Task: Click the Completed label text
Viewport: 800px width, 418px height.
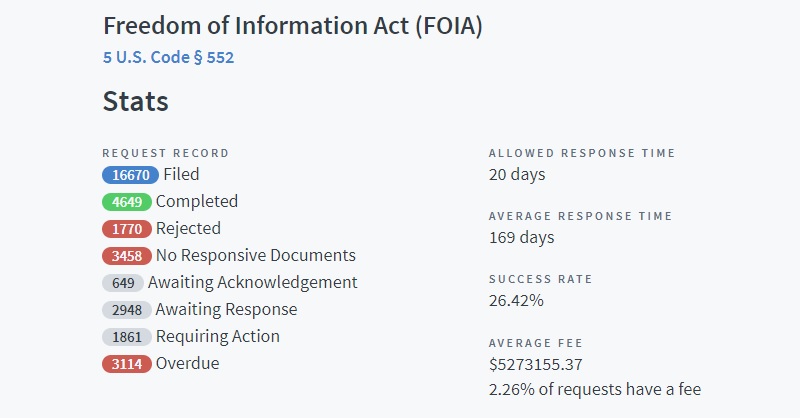Action: [x=197, y=202]
